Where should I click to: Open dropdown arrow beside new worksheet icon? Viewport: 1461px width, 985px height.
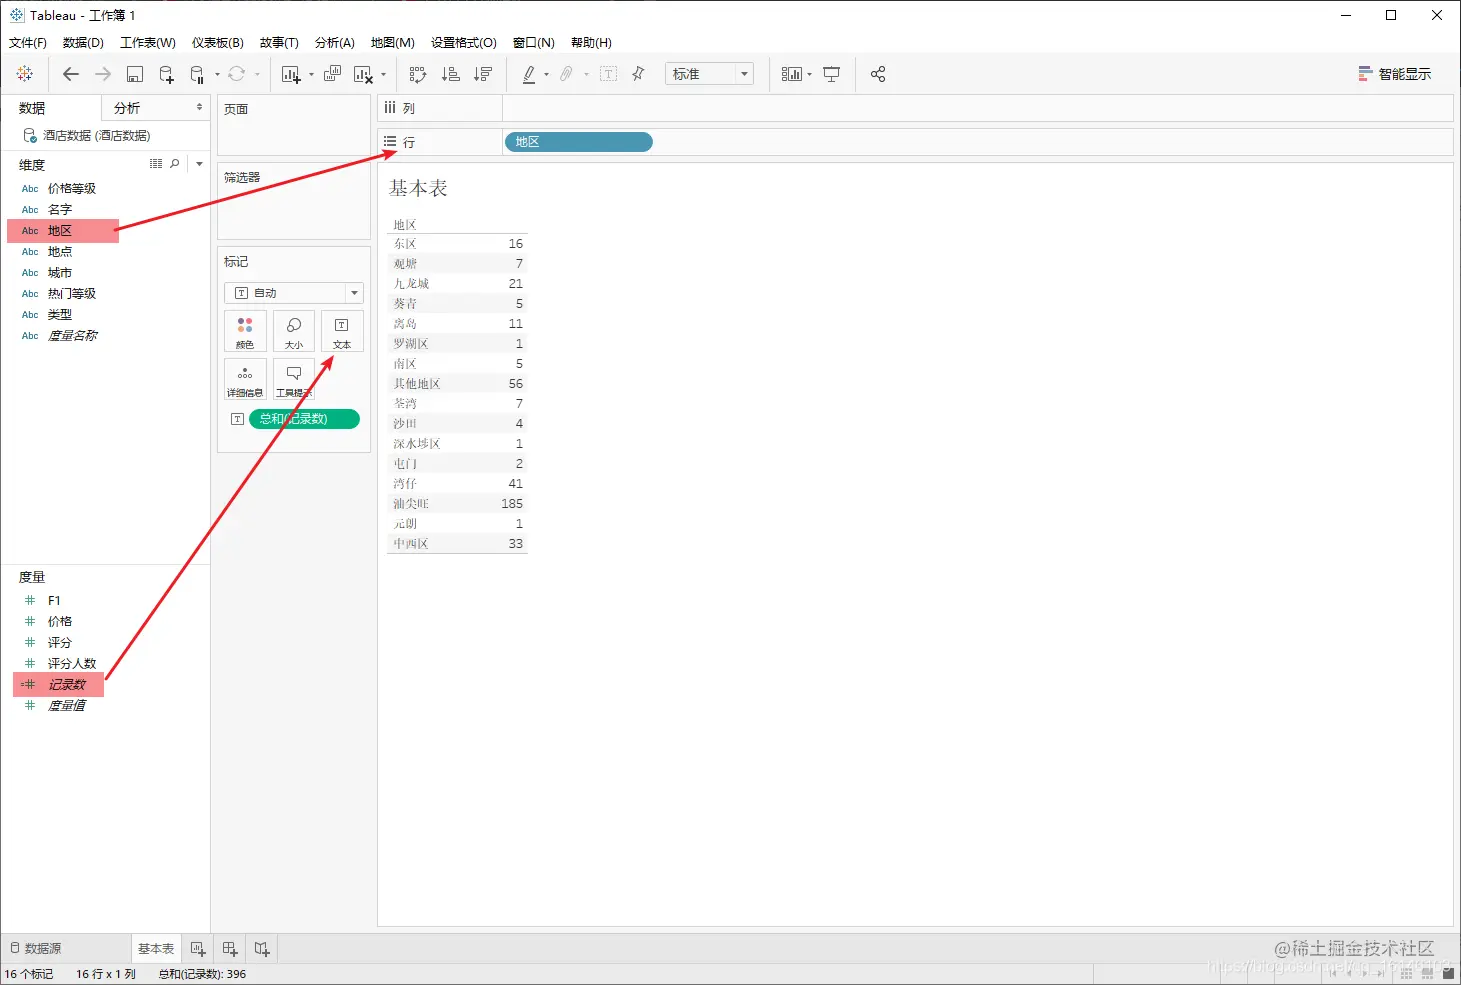pyautogui.click(x=311, y=74)
